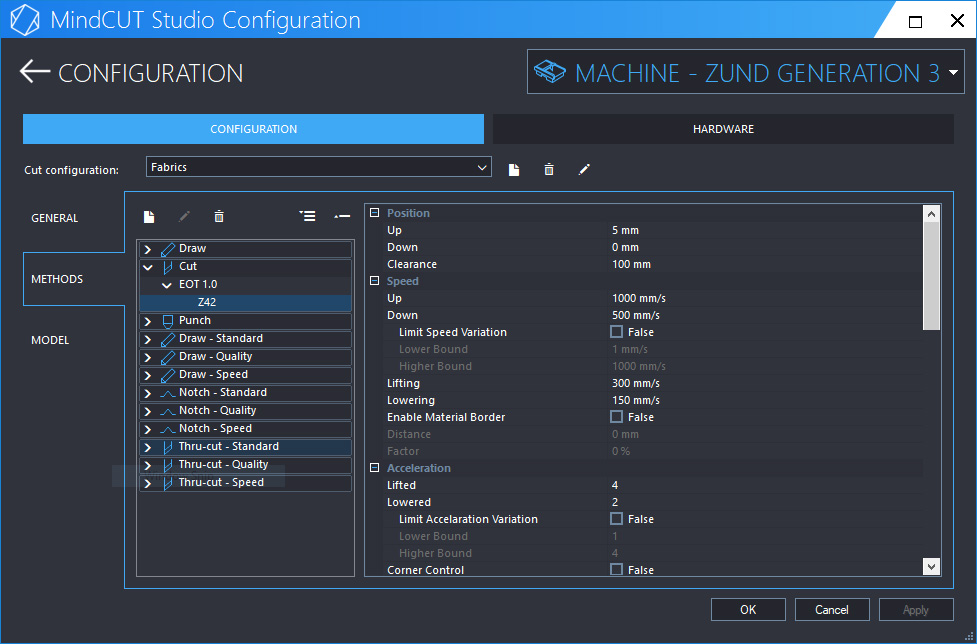This screenshot has height=644, width=977.
Task: Rename the cut configuration with pencil icon
Action: tap(584, 169)
